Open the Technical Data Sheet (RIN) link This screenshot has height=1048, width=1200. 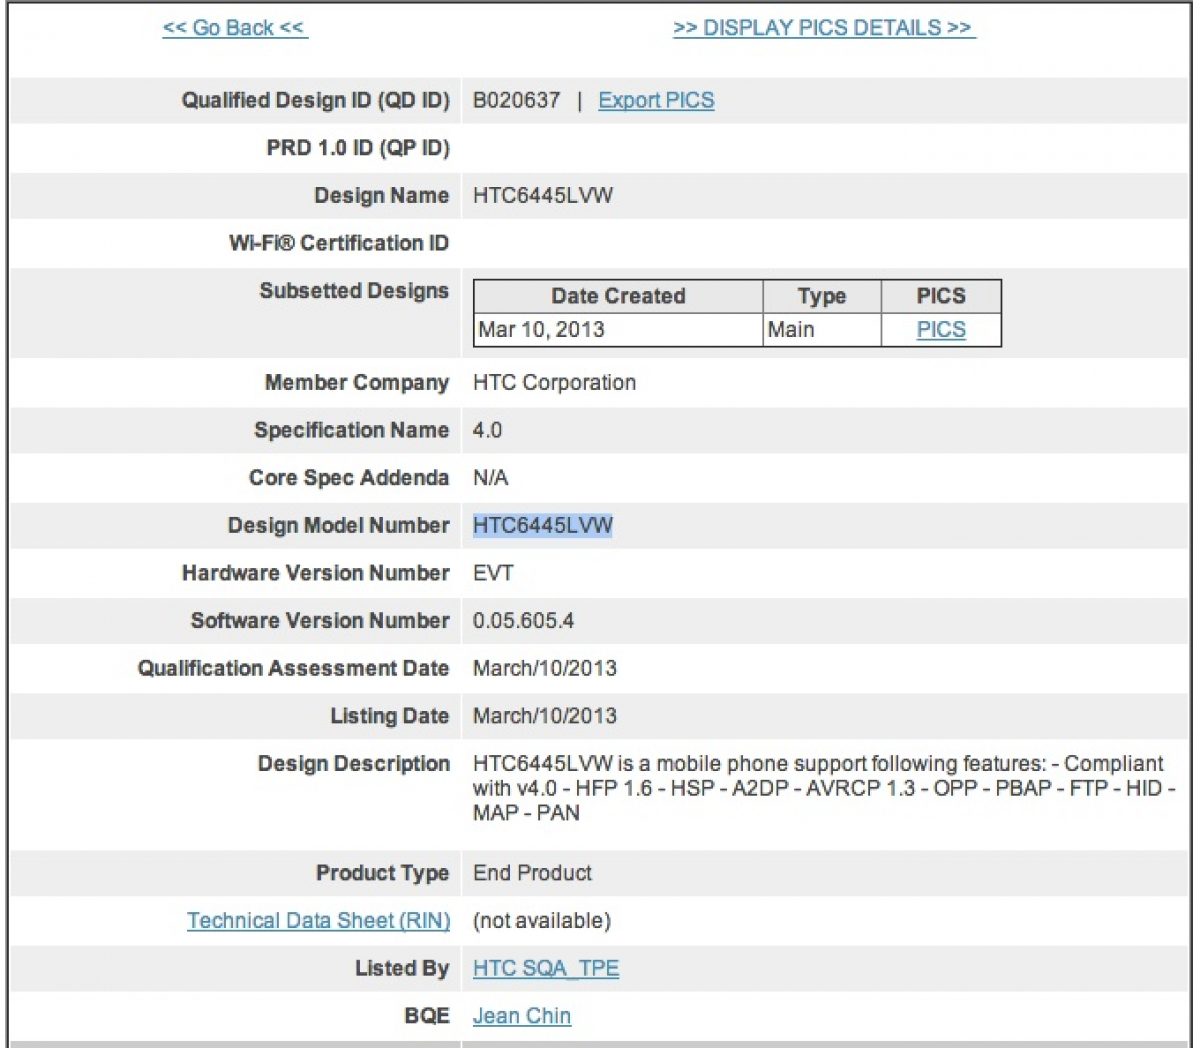pos(318,921)
